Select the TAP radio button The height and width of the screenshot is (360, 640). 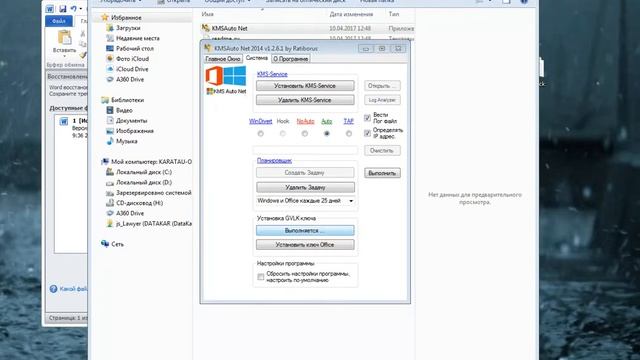[x=349, y=133]
